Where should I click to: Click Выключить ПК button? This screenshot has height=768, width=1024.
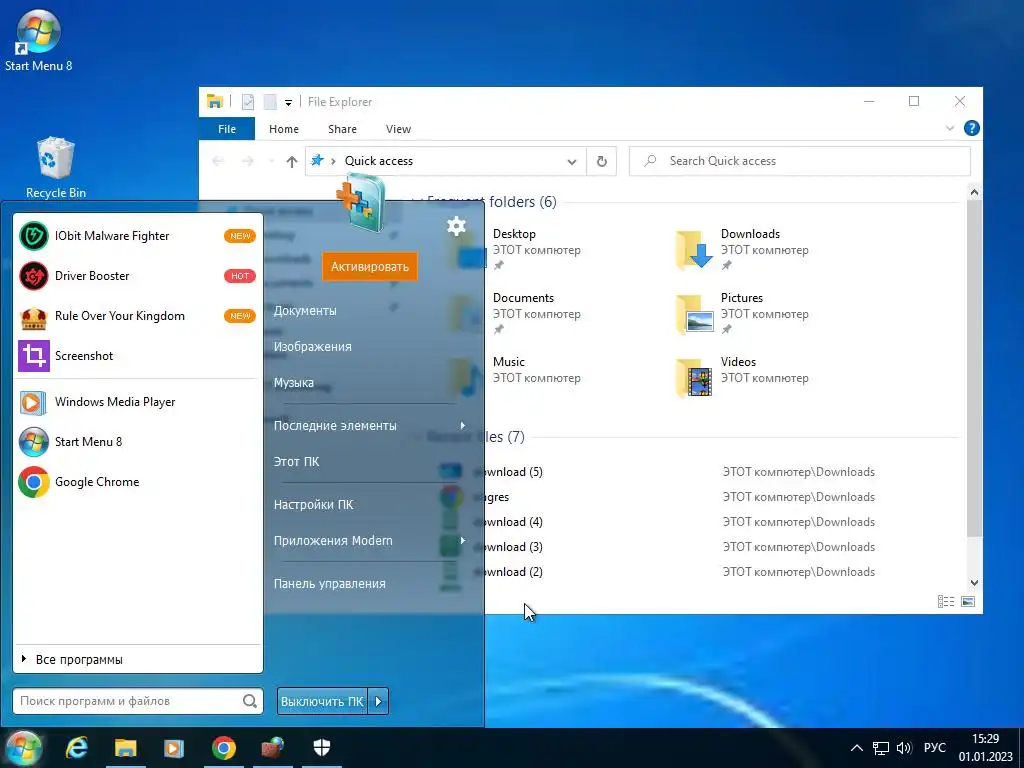[x=323, y=701]
